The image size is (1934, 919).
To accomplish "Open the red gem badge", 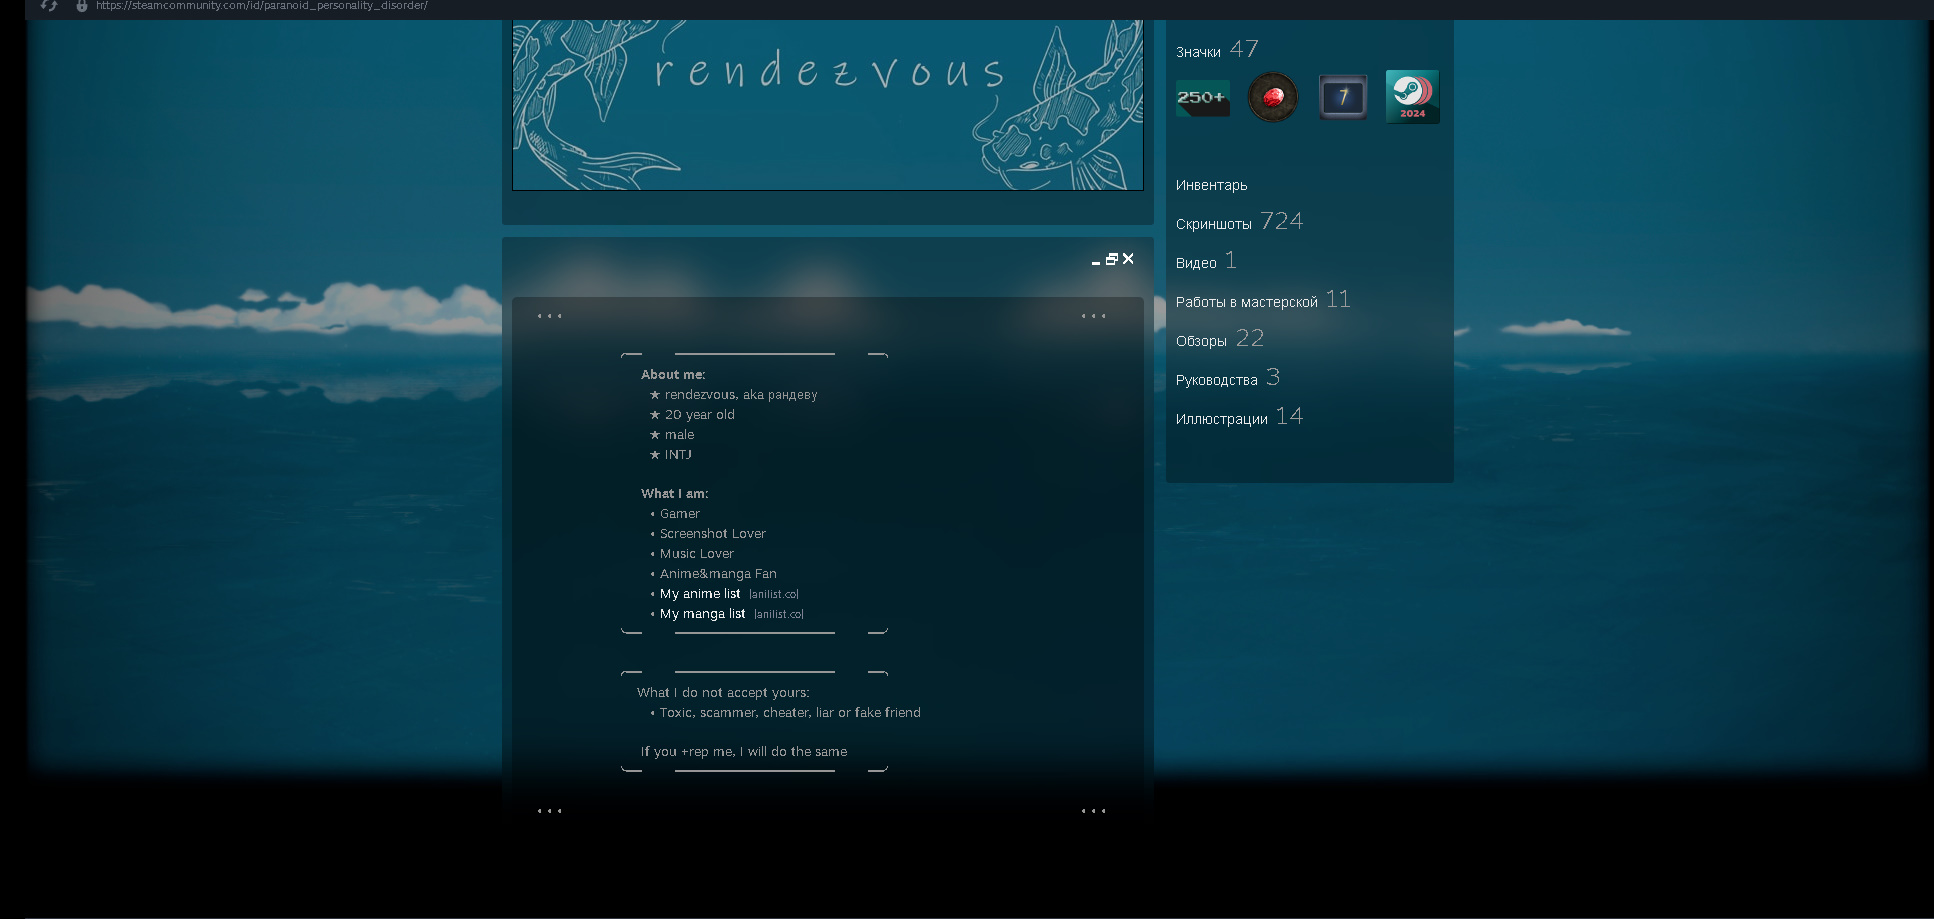I will click(1272, 97).
